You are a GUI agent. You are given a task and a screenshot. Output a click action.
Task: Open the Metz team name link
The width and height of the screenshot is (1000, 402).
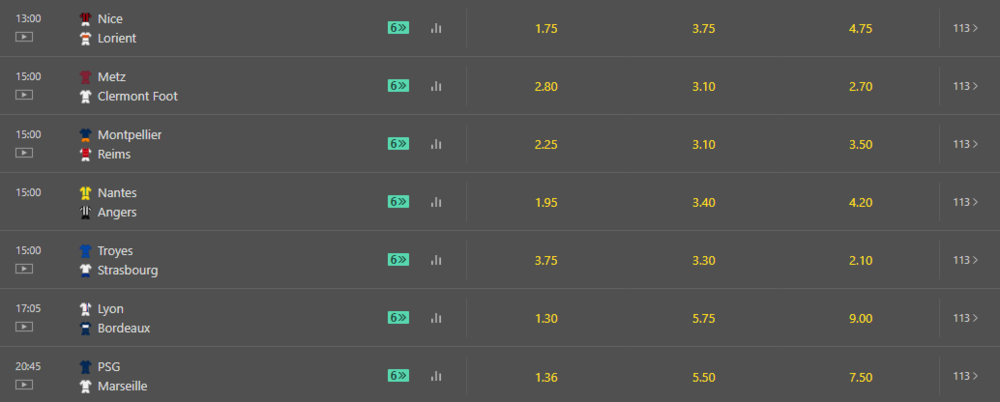(x=112, y=77)
